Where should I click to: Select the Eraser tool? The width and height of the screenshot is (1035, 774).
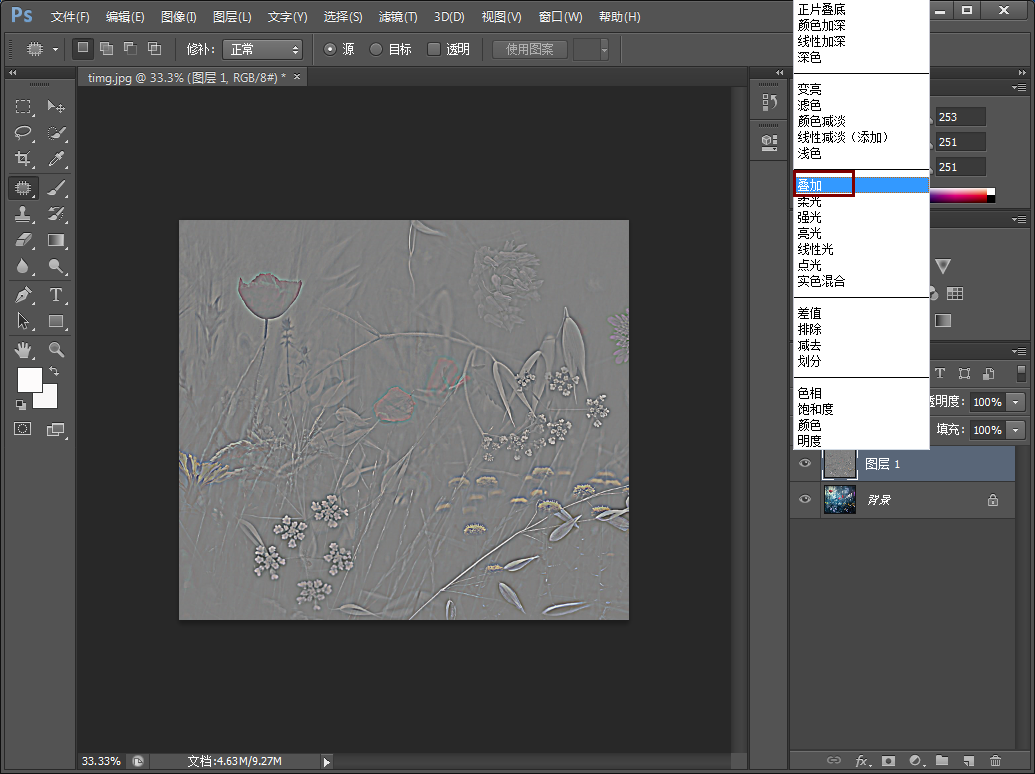(x=23, y=240)
